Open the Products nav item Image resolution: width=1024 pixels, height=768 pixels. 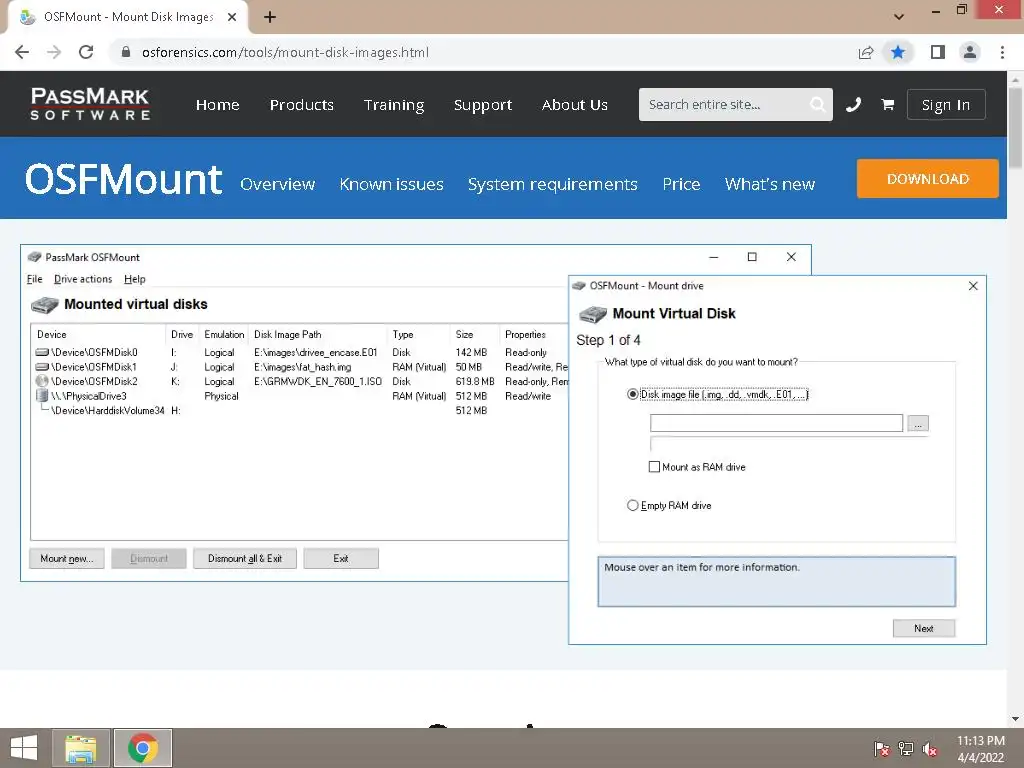tap(302, 104)
